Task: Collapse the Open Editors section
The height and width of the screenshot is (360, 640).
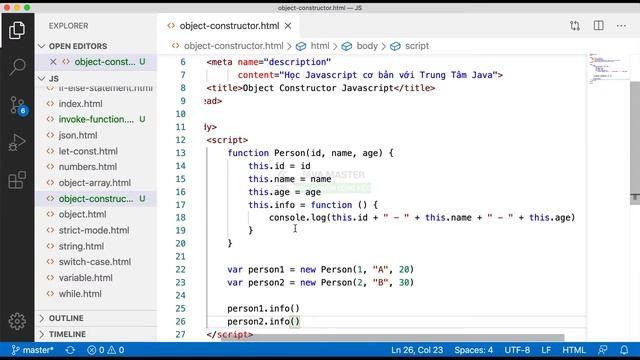Action: click(x=78, y=46)
